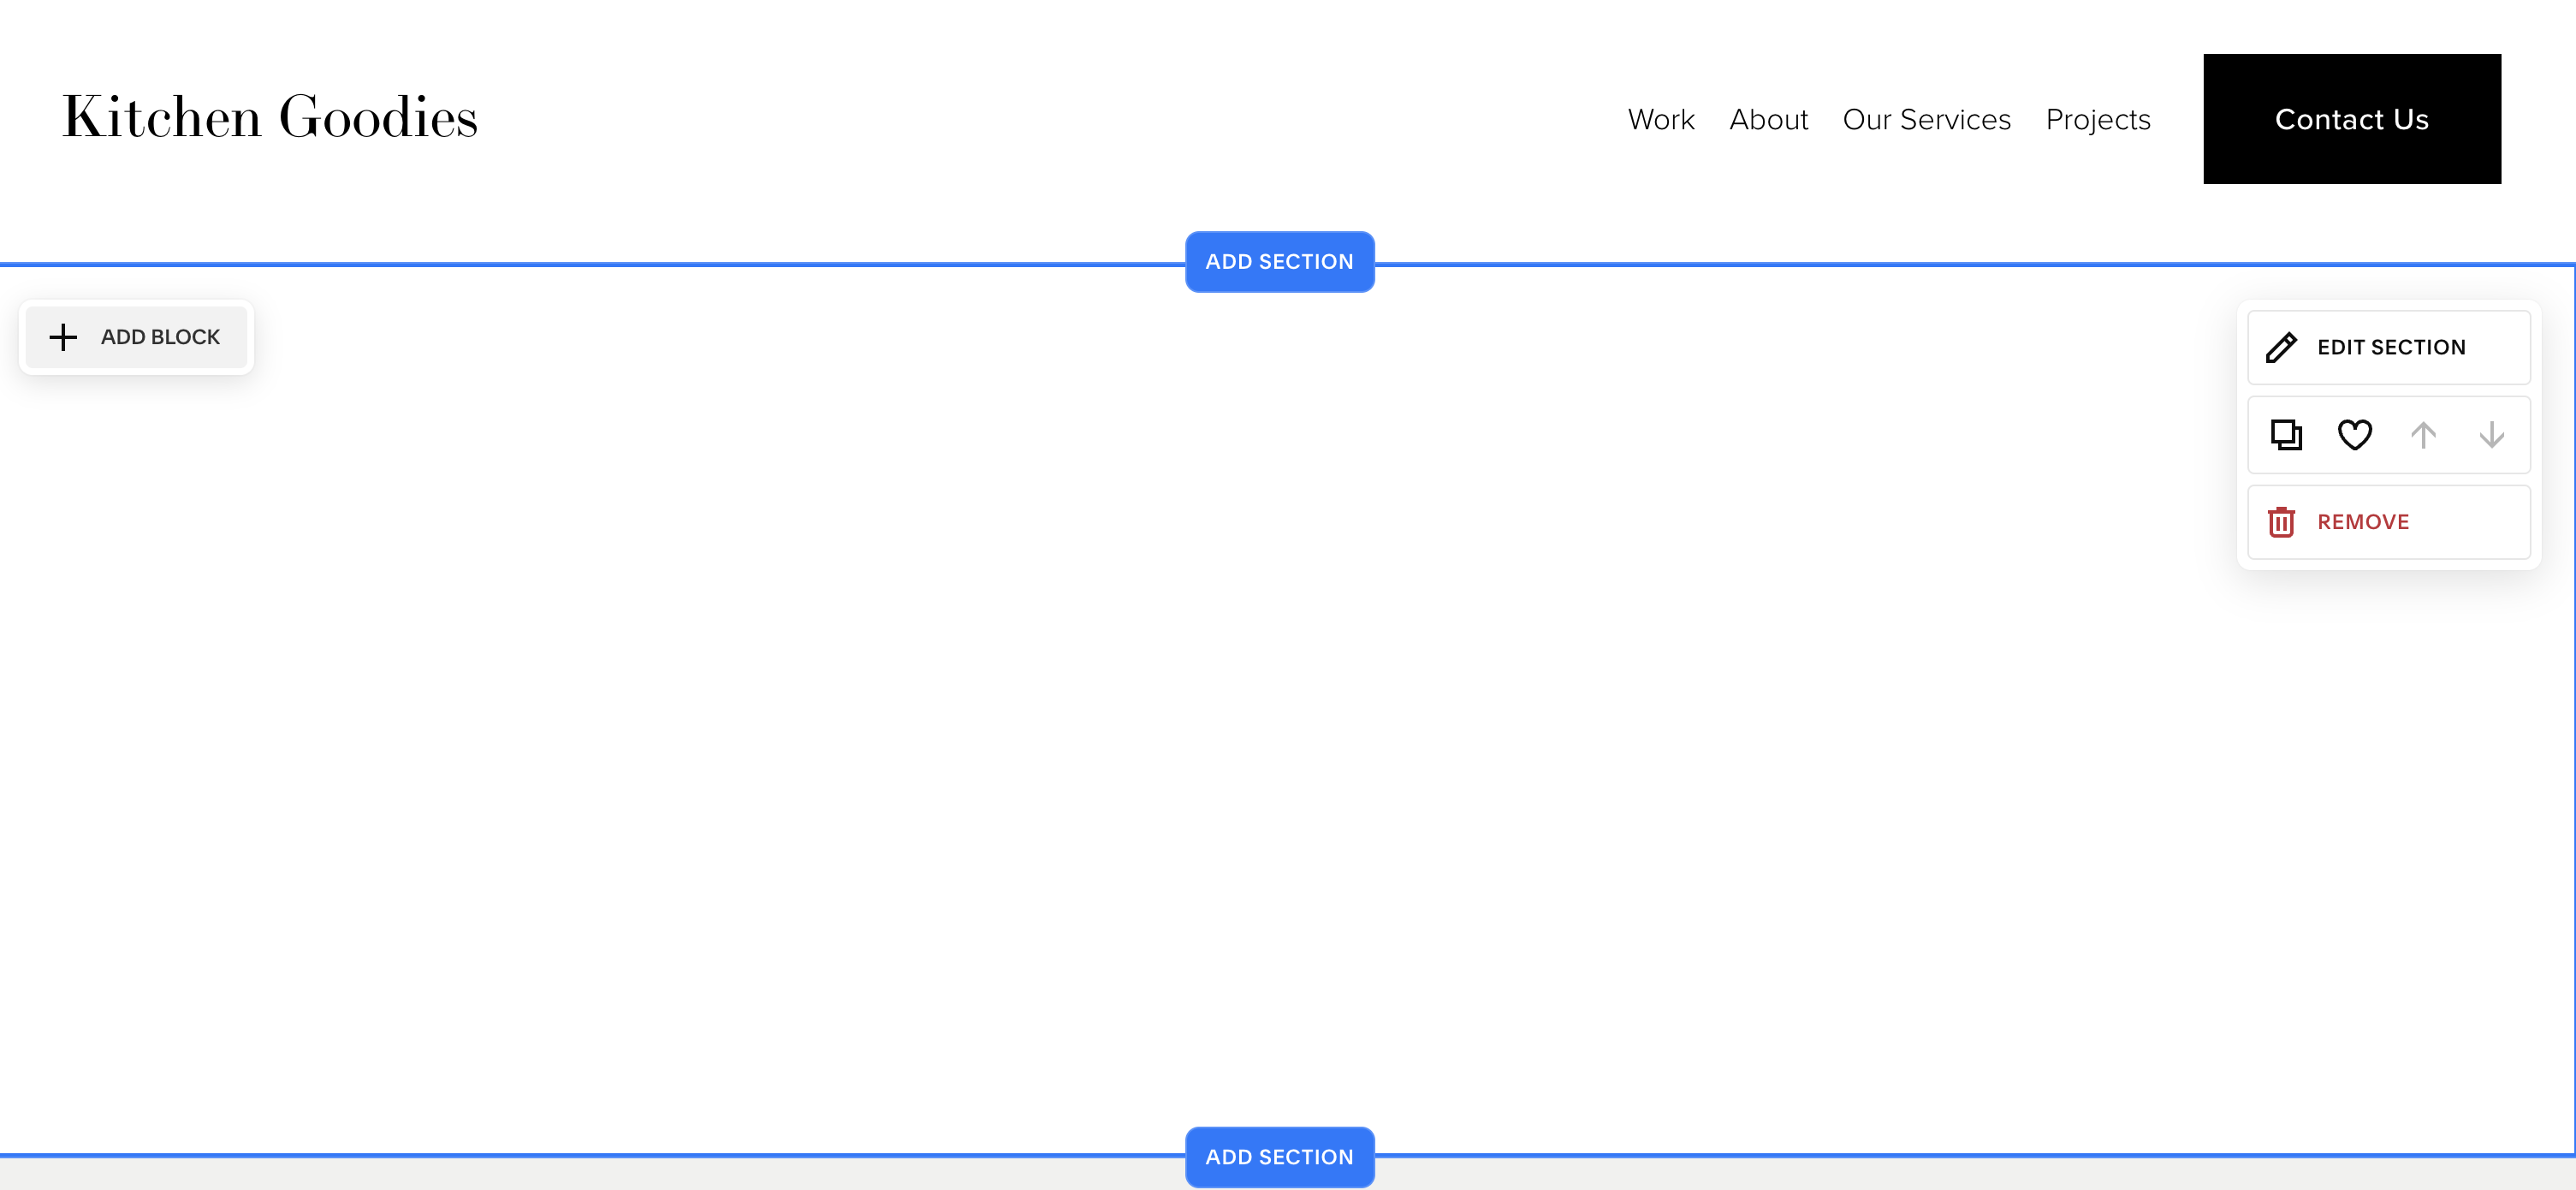Click the red trash can icon
This screenshot has width=2576, height=1190.
coord(2281,522)
